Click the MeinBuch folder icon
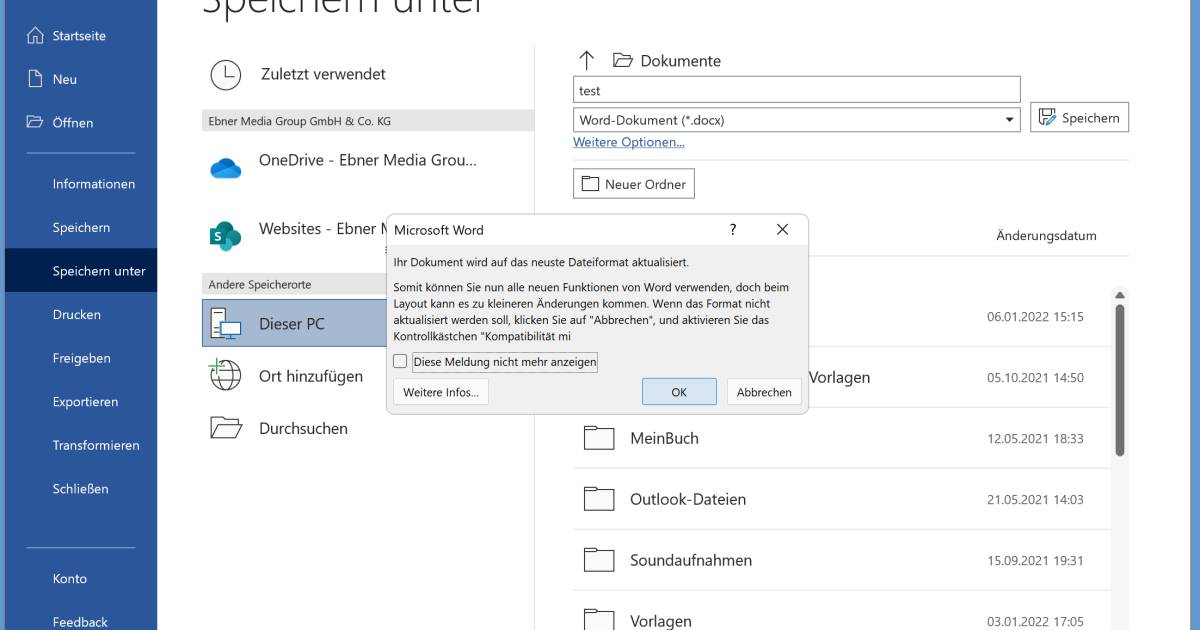 coord(599,438)
